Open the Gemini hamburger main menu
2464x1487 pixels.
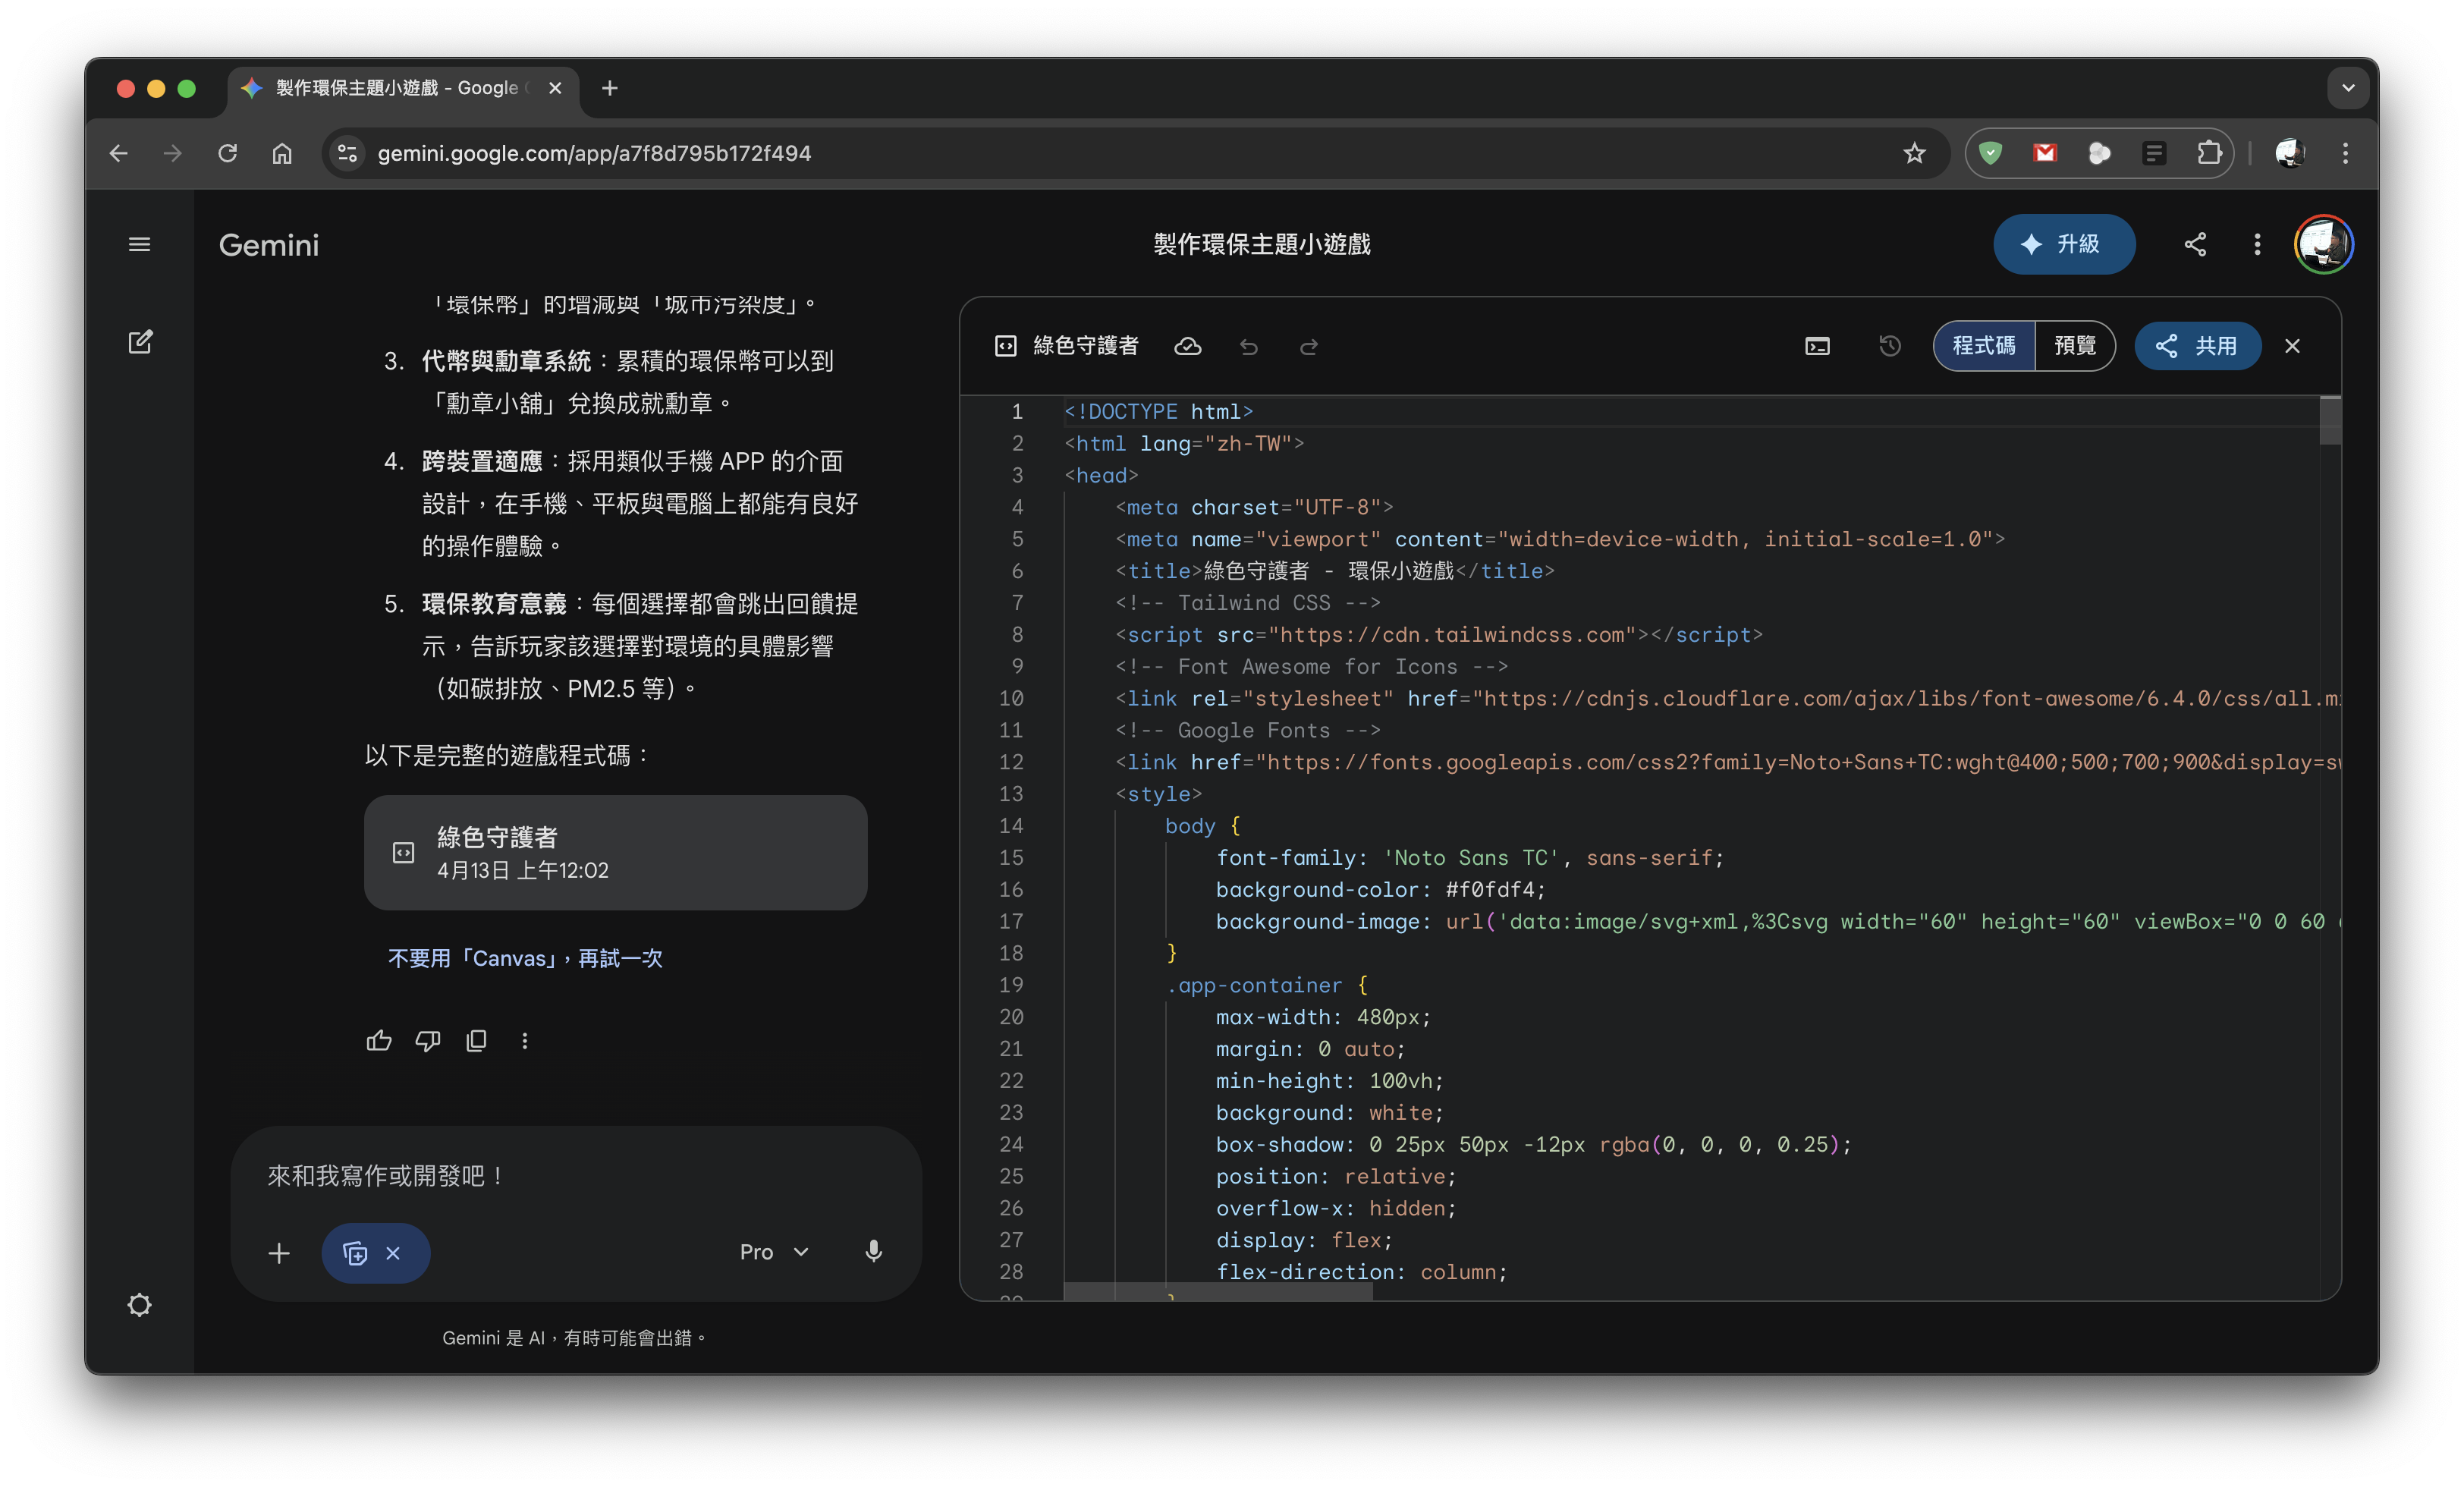pos(139,245)
